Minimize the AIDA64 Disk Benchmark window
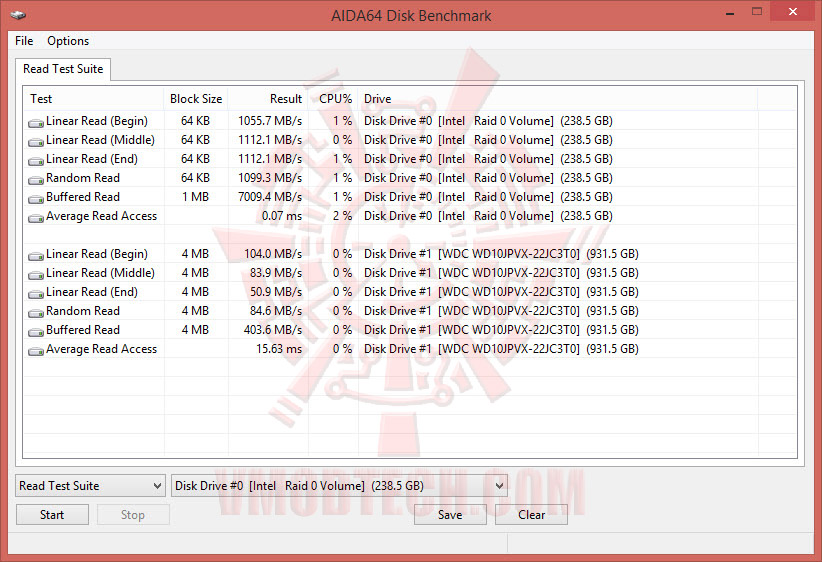 [730, 13]
